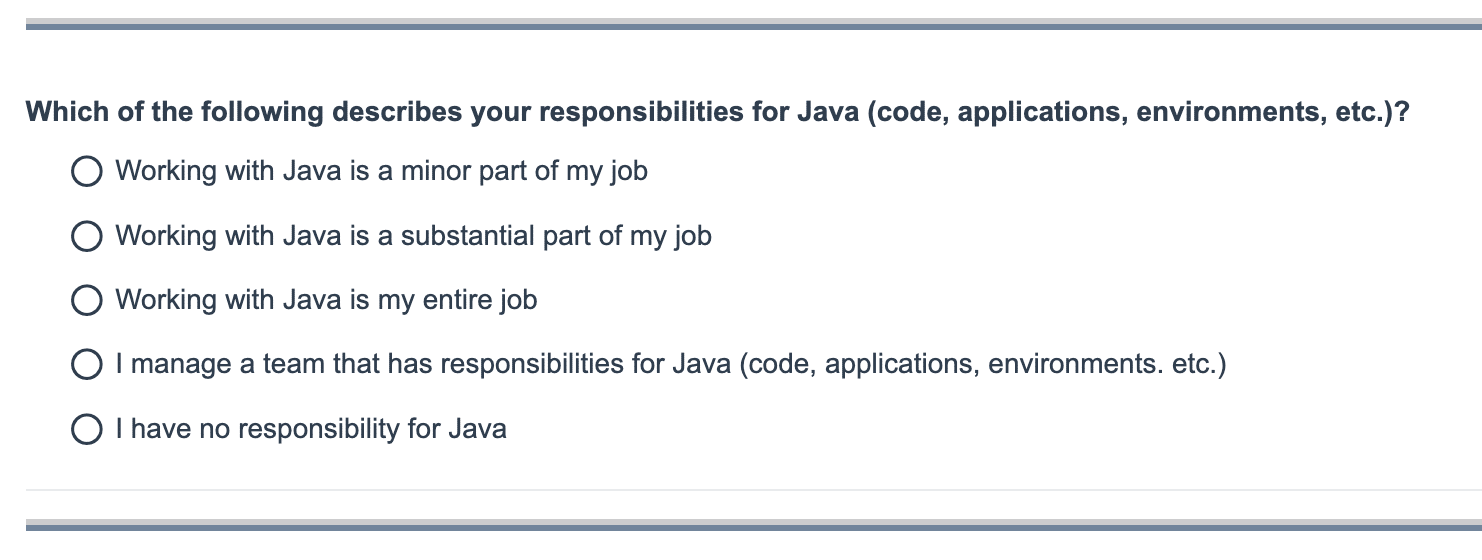Select the minor part of my job radio button

coord(87,172)
